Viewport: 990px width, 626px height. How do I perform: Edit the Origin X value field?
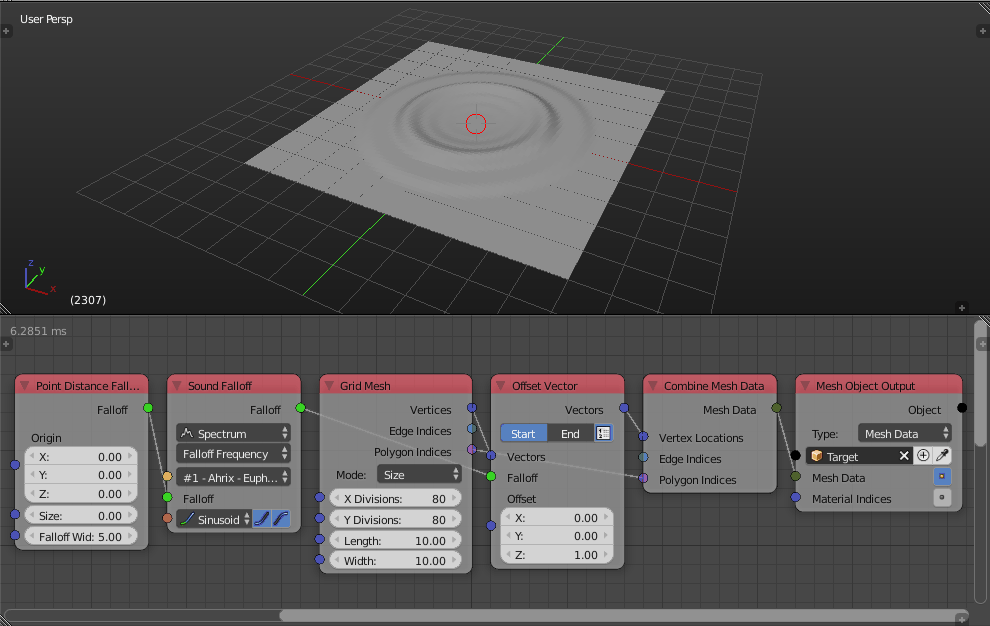click(81, 456)
